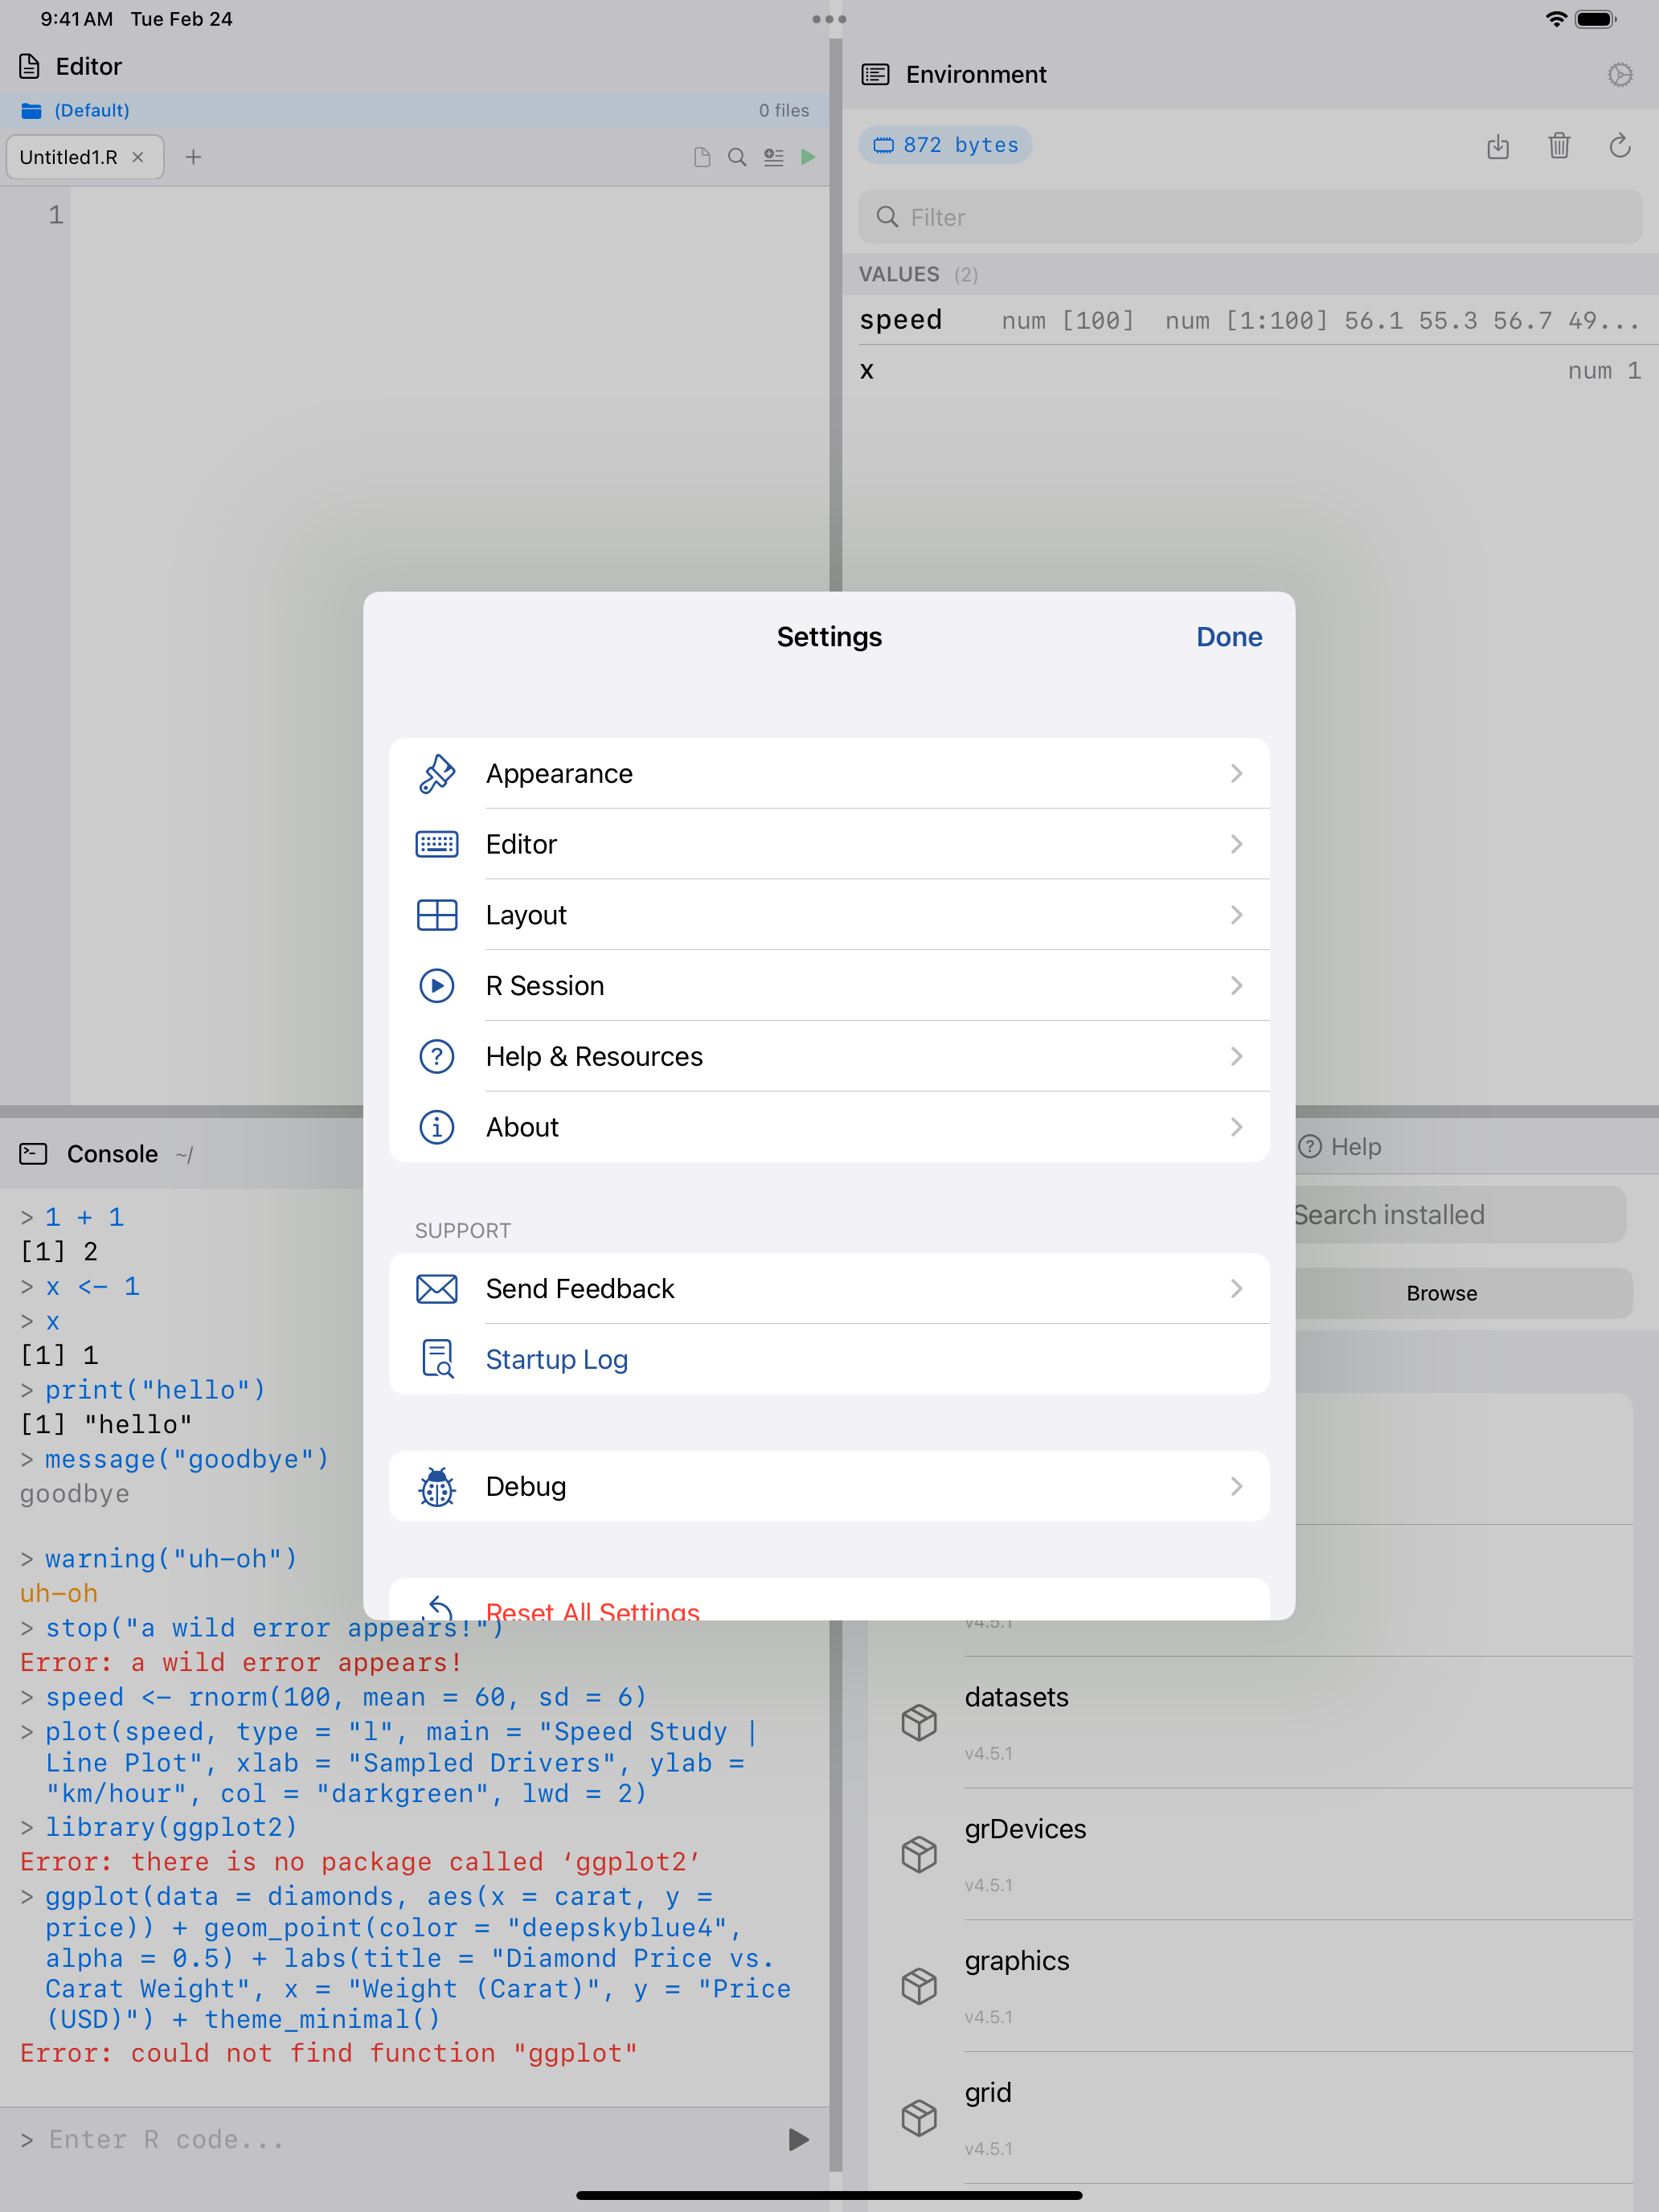The height and width of the screenshot is (2212, 1659).
Task: Create a new file with the plus icon
Action: coord(194,157)
